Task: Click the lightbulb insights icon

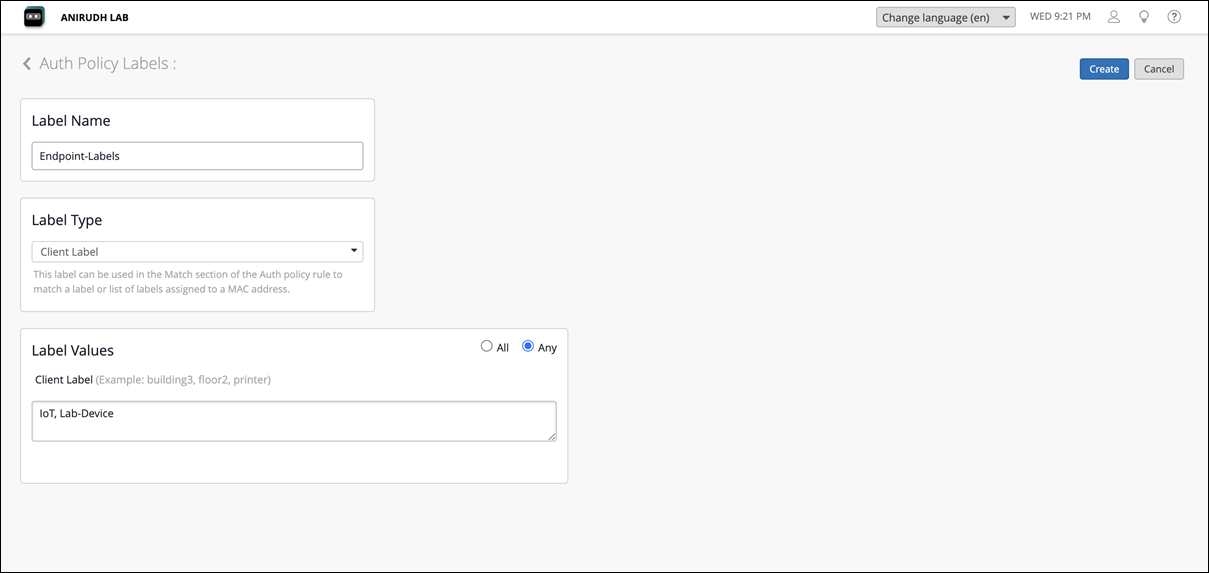Action: coord(1144,17)
